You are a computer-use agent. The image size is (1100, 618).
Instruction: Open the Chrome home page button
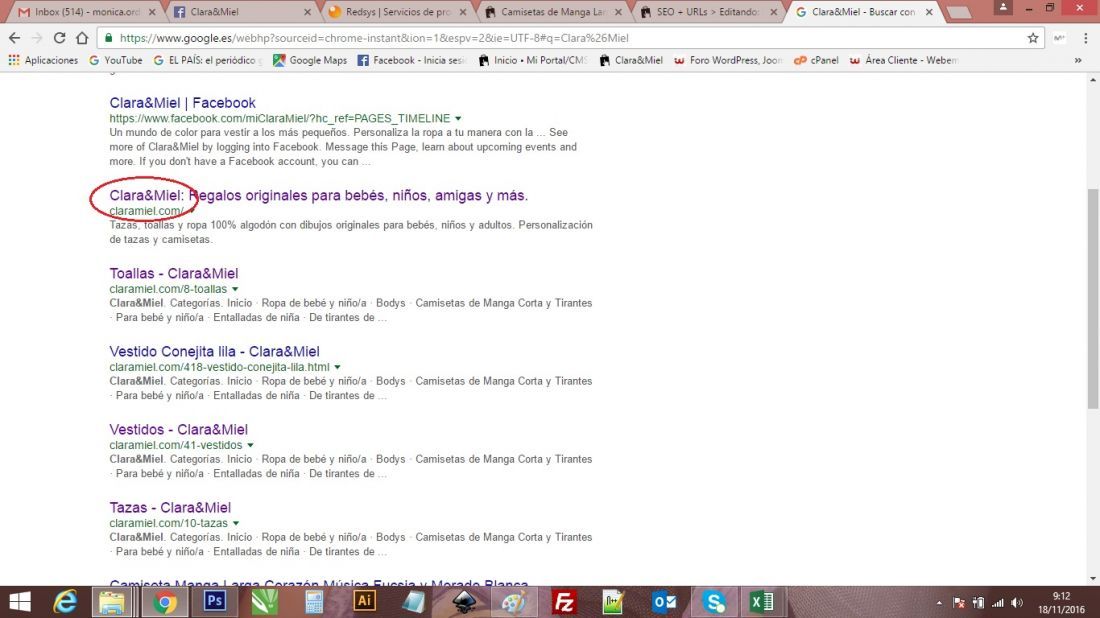(82, 38)
